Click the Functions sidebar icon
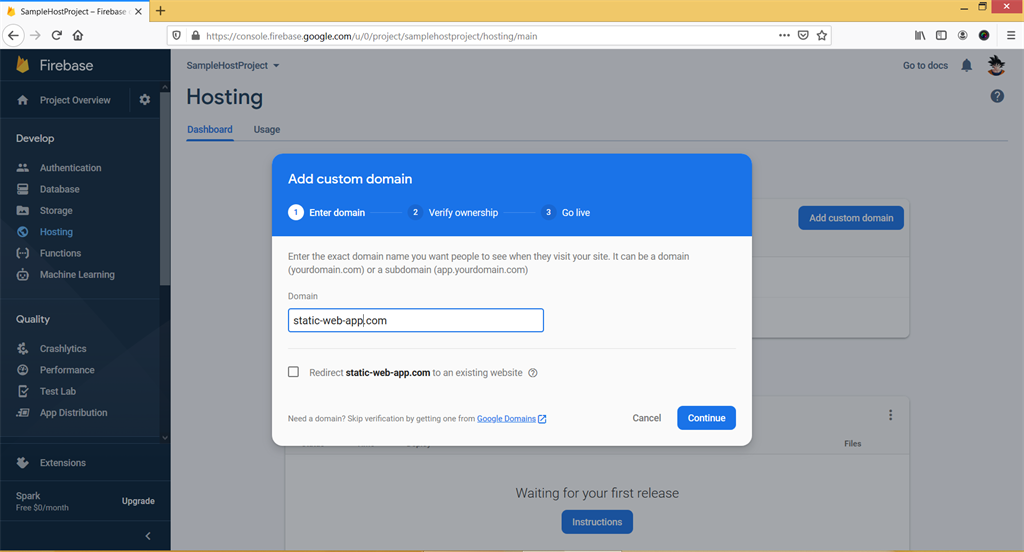 tap(23, 253)
